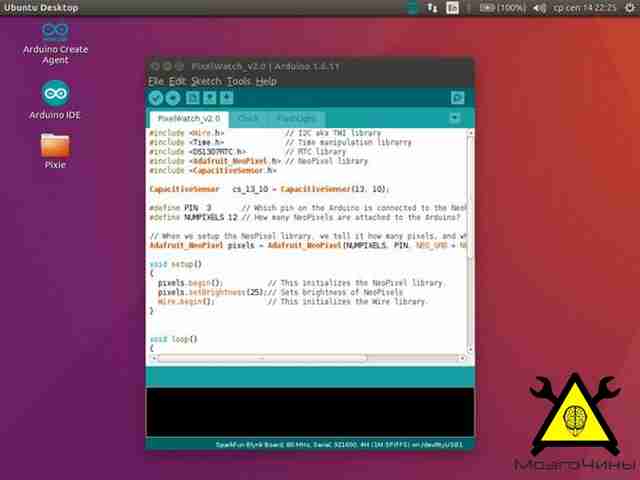Click the volume indicator in top panel

coord(539,8)
